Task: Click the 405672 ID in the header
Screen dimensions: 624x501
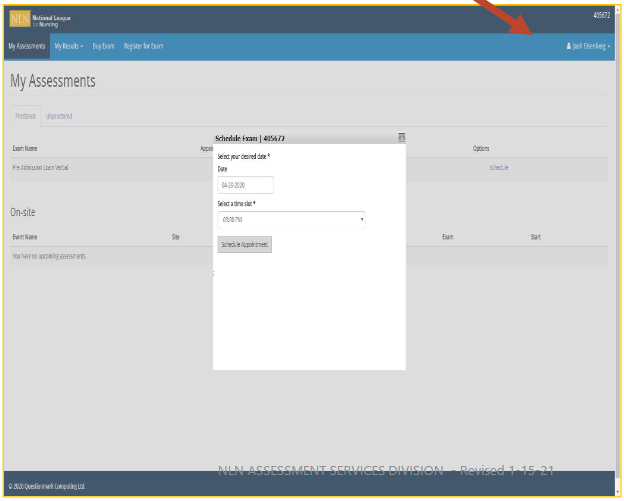Action: (x=601, y=15)
